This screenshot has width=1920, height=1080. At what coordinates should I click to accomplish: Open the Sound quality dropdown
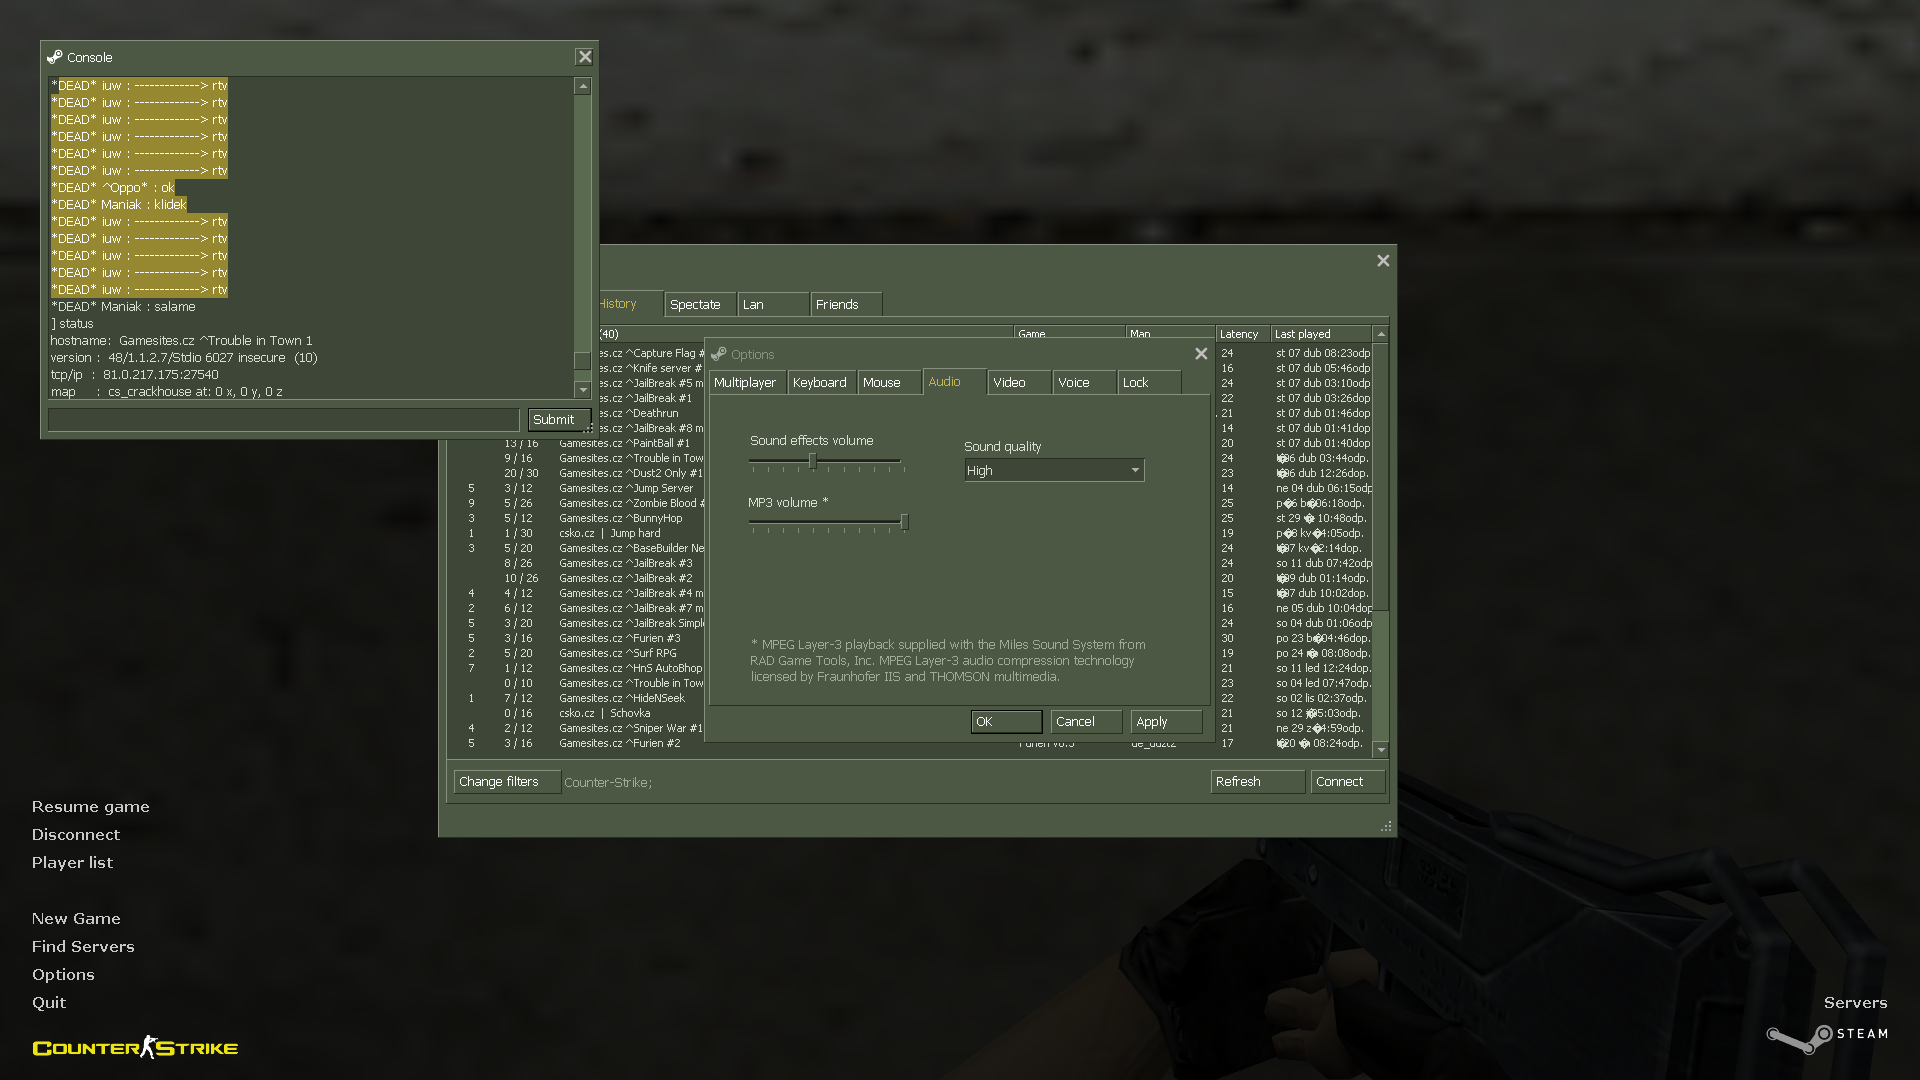tap(1053, 470)
